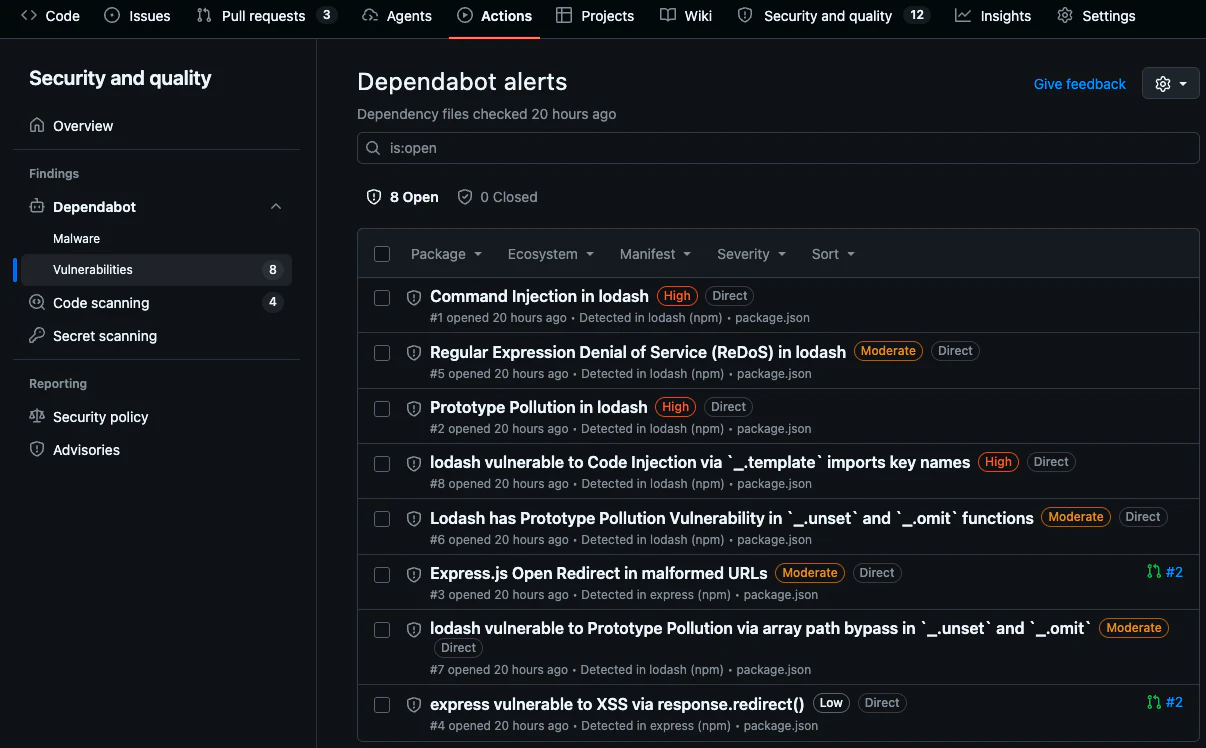Open Express.js Open Redirect in malformed URLs alert
The height and width of the screenshot is (748, 1206).
(x=599, y=573)
